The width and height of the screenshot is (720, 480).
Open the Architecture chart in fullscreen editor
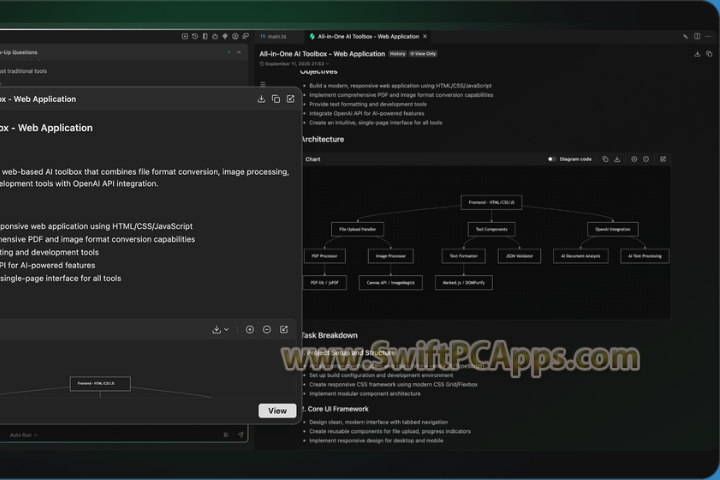[663, 159]
